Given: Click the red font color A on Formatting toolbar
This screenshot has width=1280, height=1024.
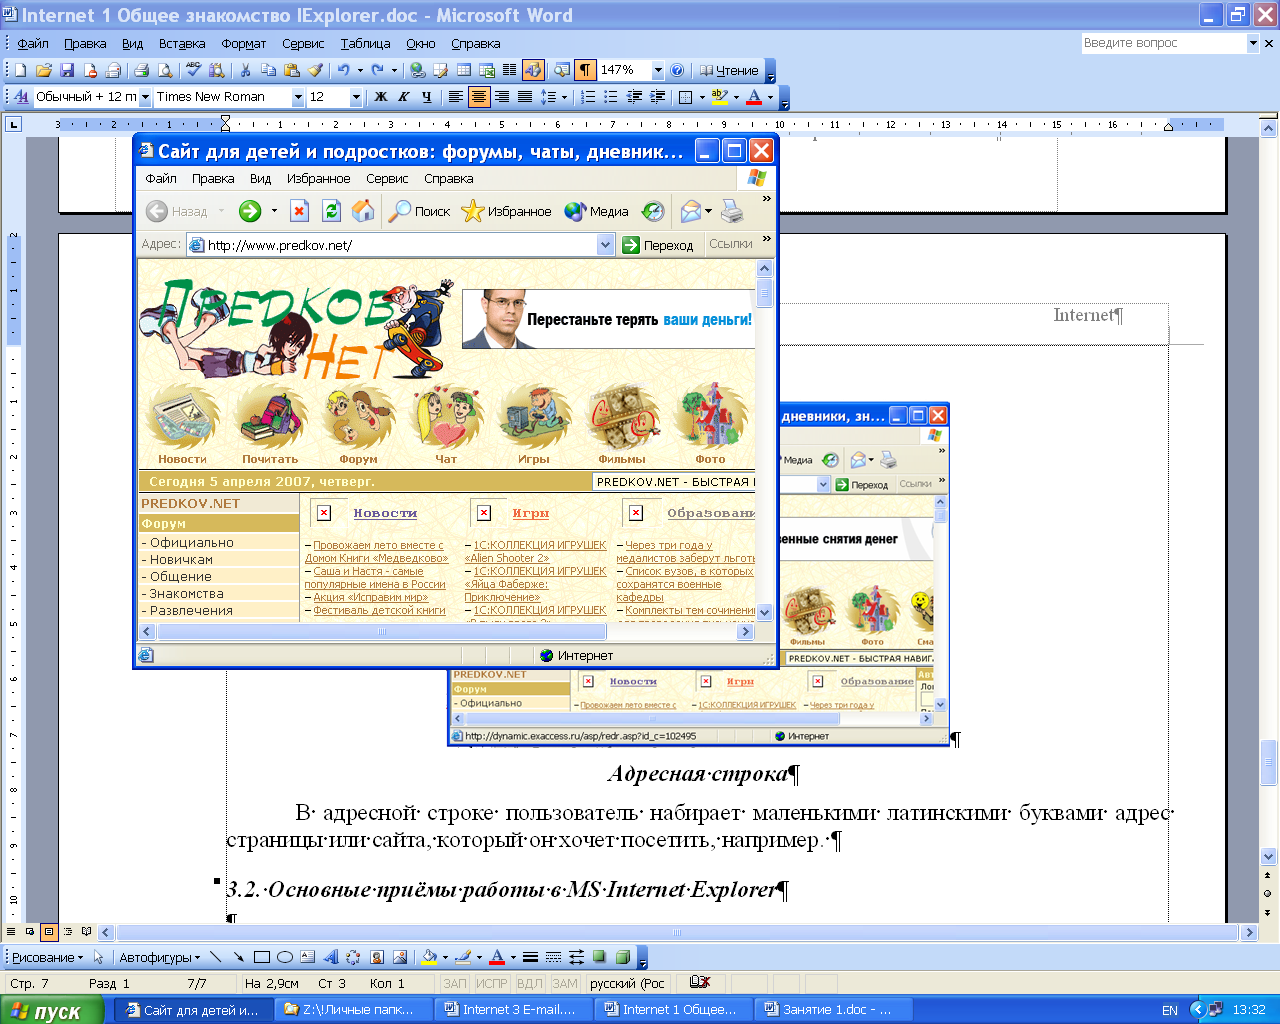Looking at the screenshot, I should click(x=754, y=97).
